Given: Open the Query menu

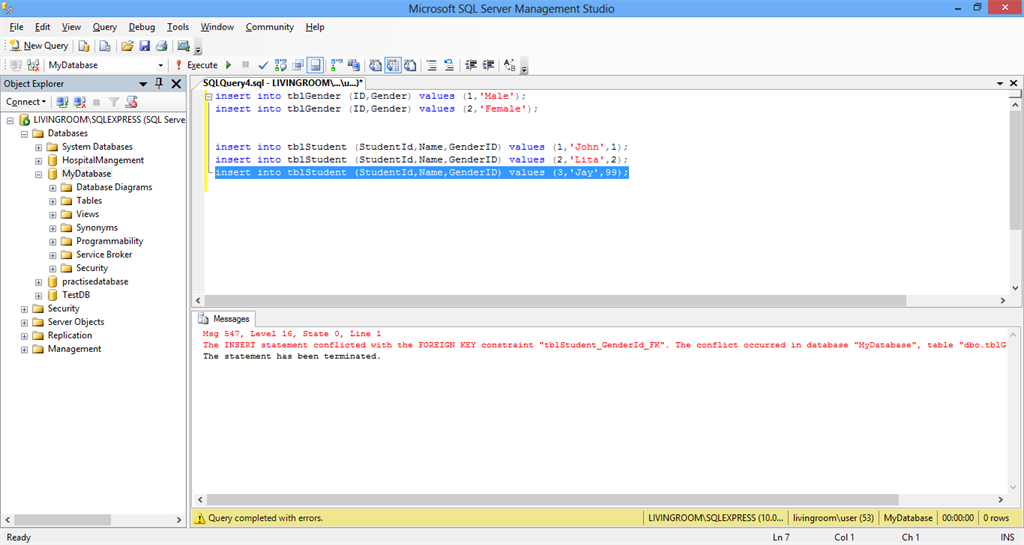Looking at the screenshot, I should pos(104,27).
